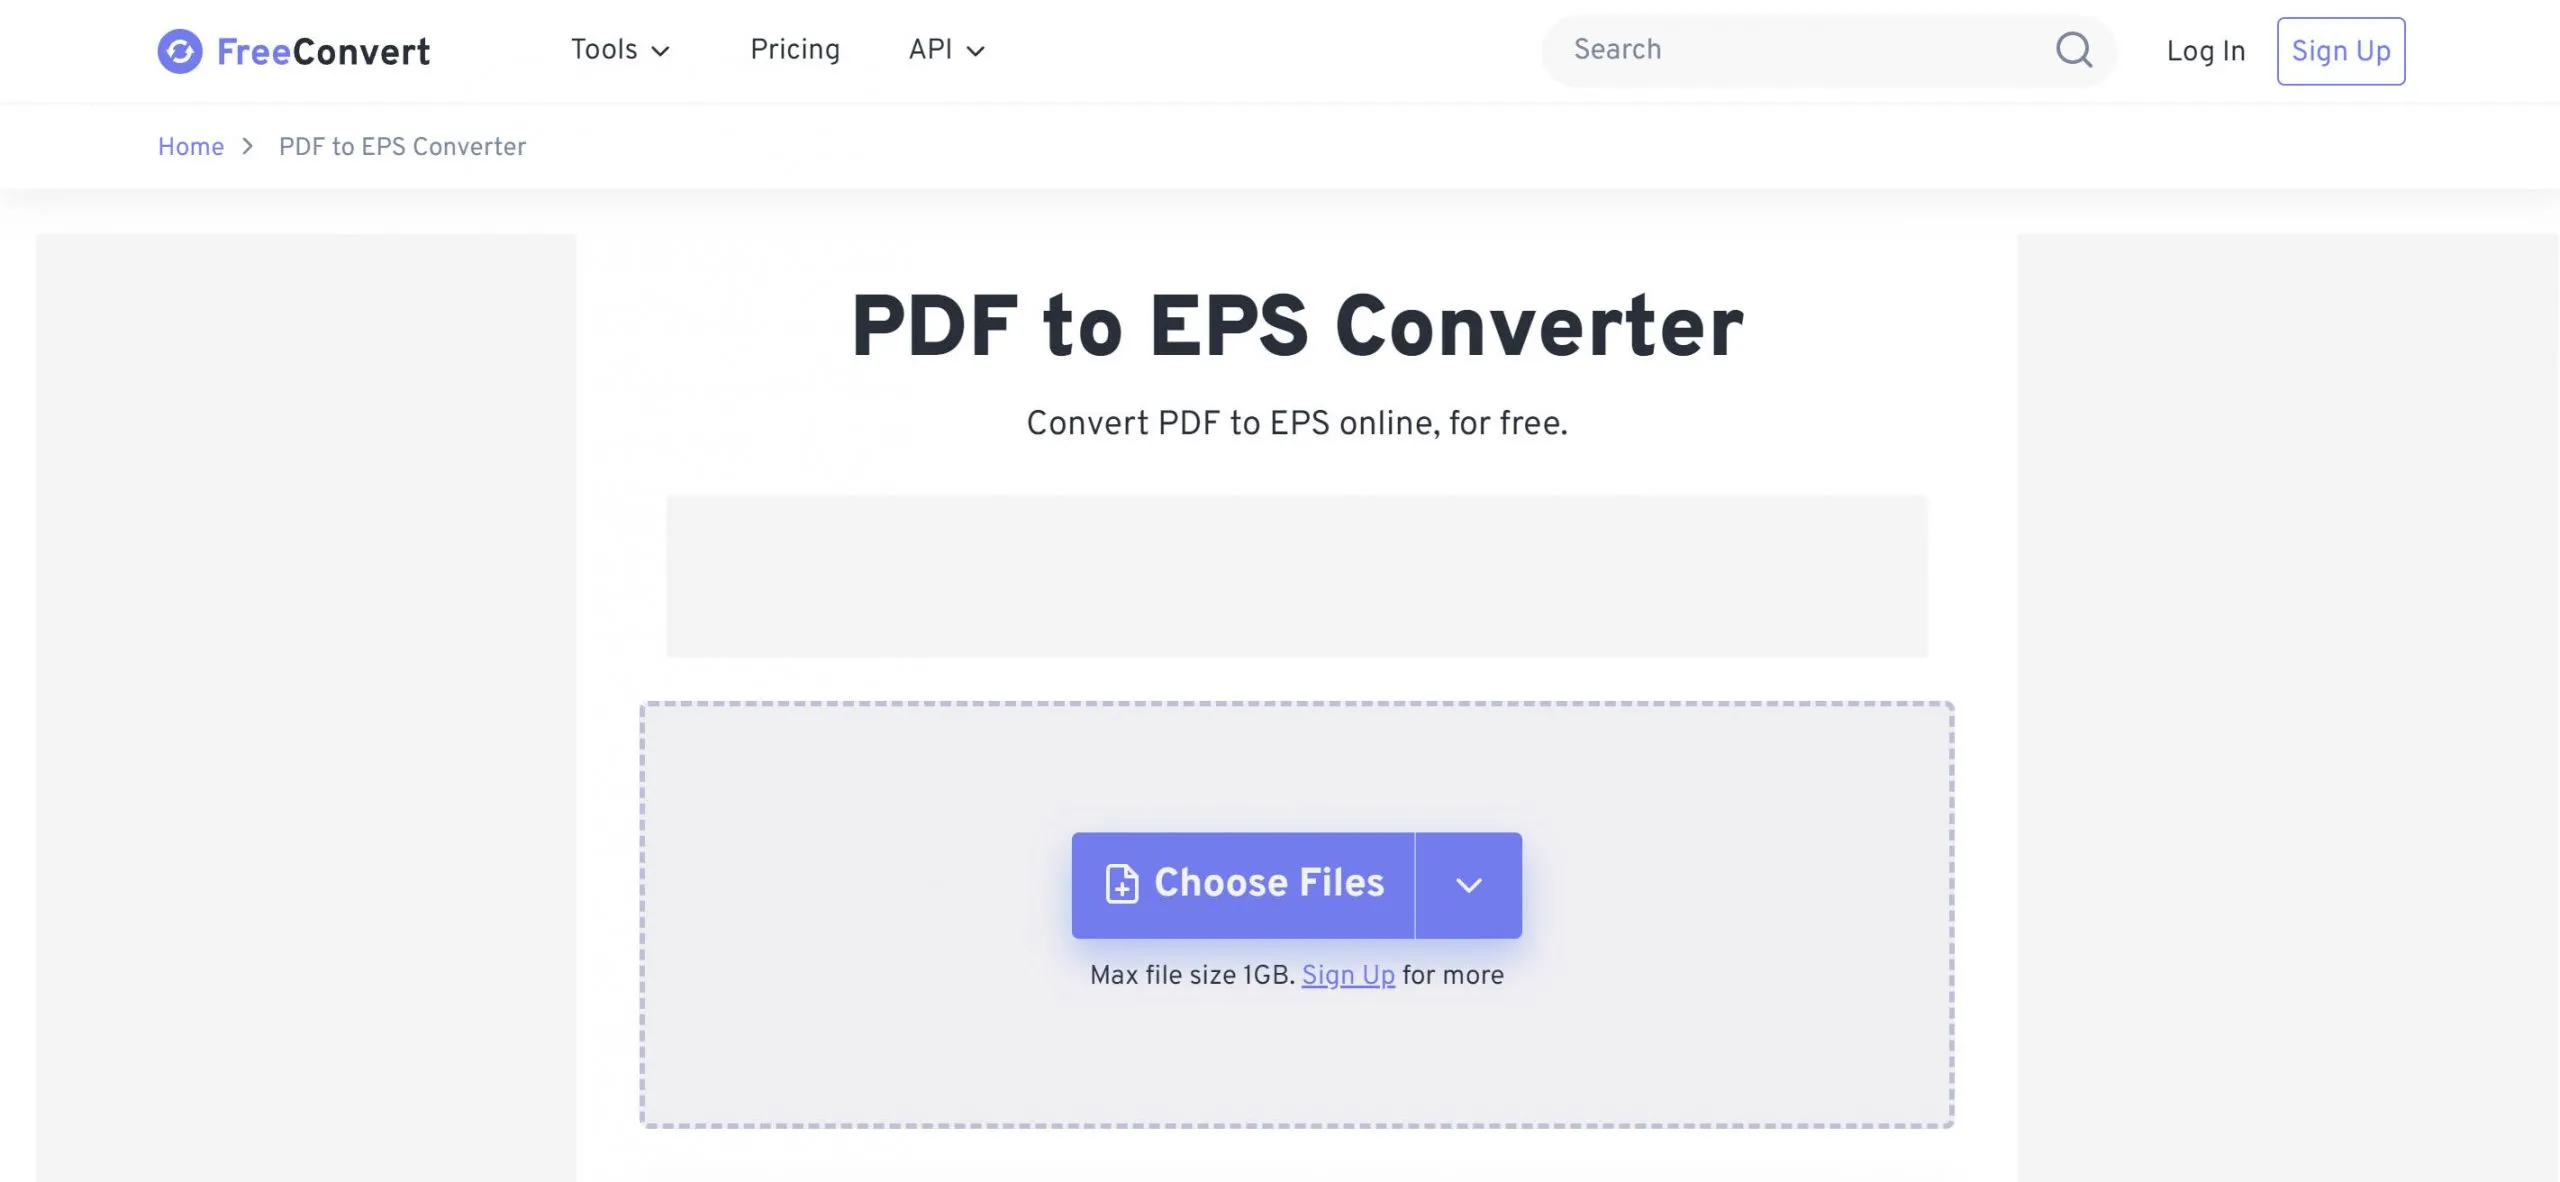Navigate to Home breadcrumb link
2560x1182 pixels.
click(x=189, y=145)
